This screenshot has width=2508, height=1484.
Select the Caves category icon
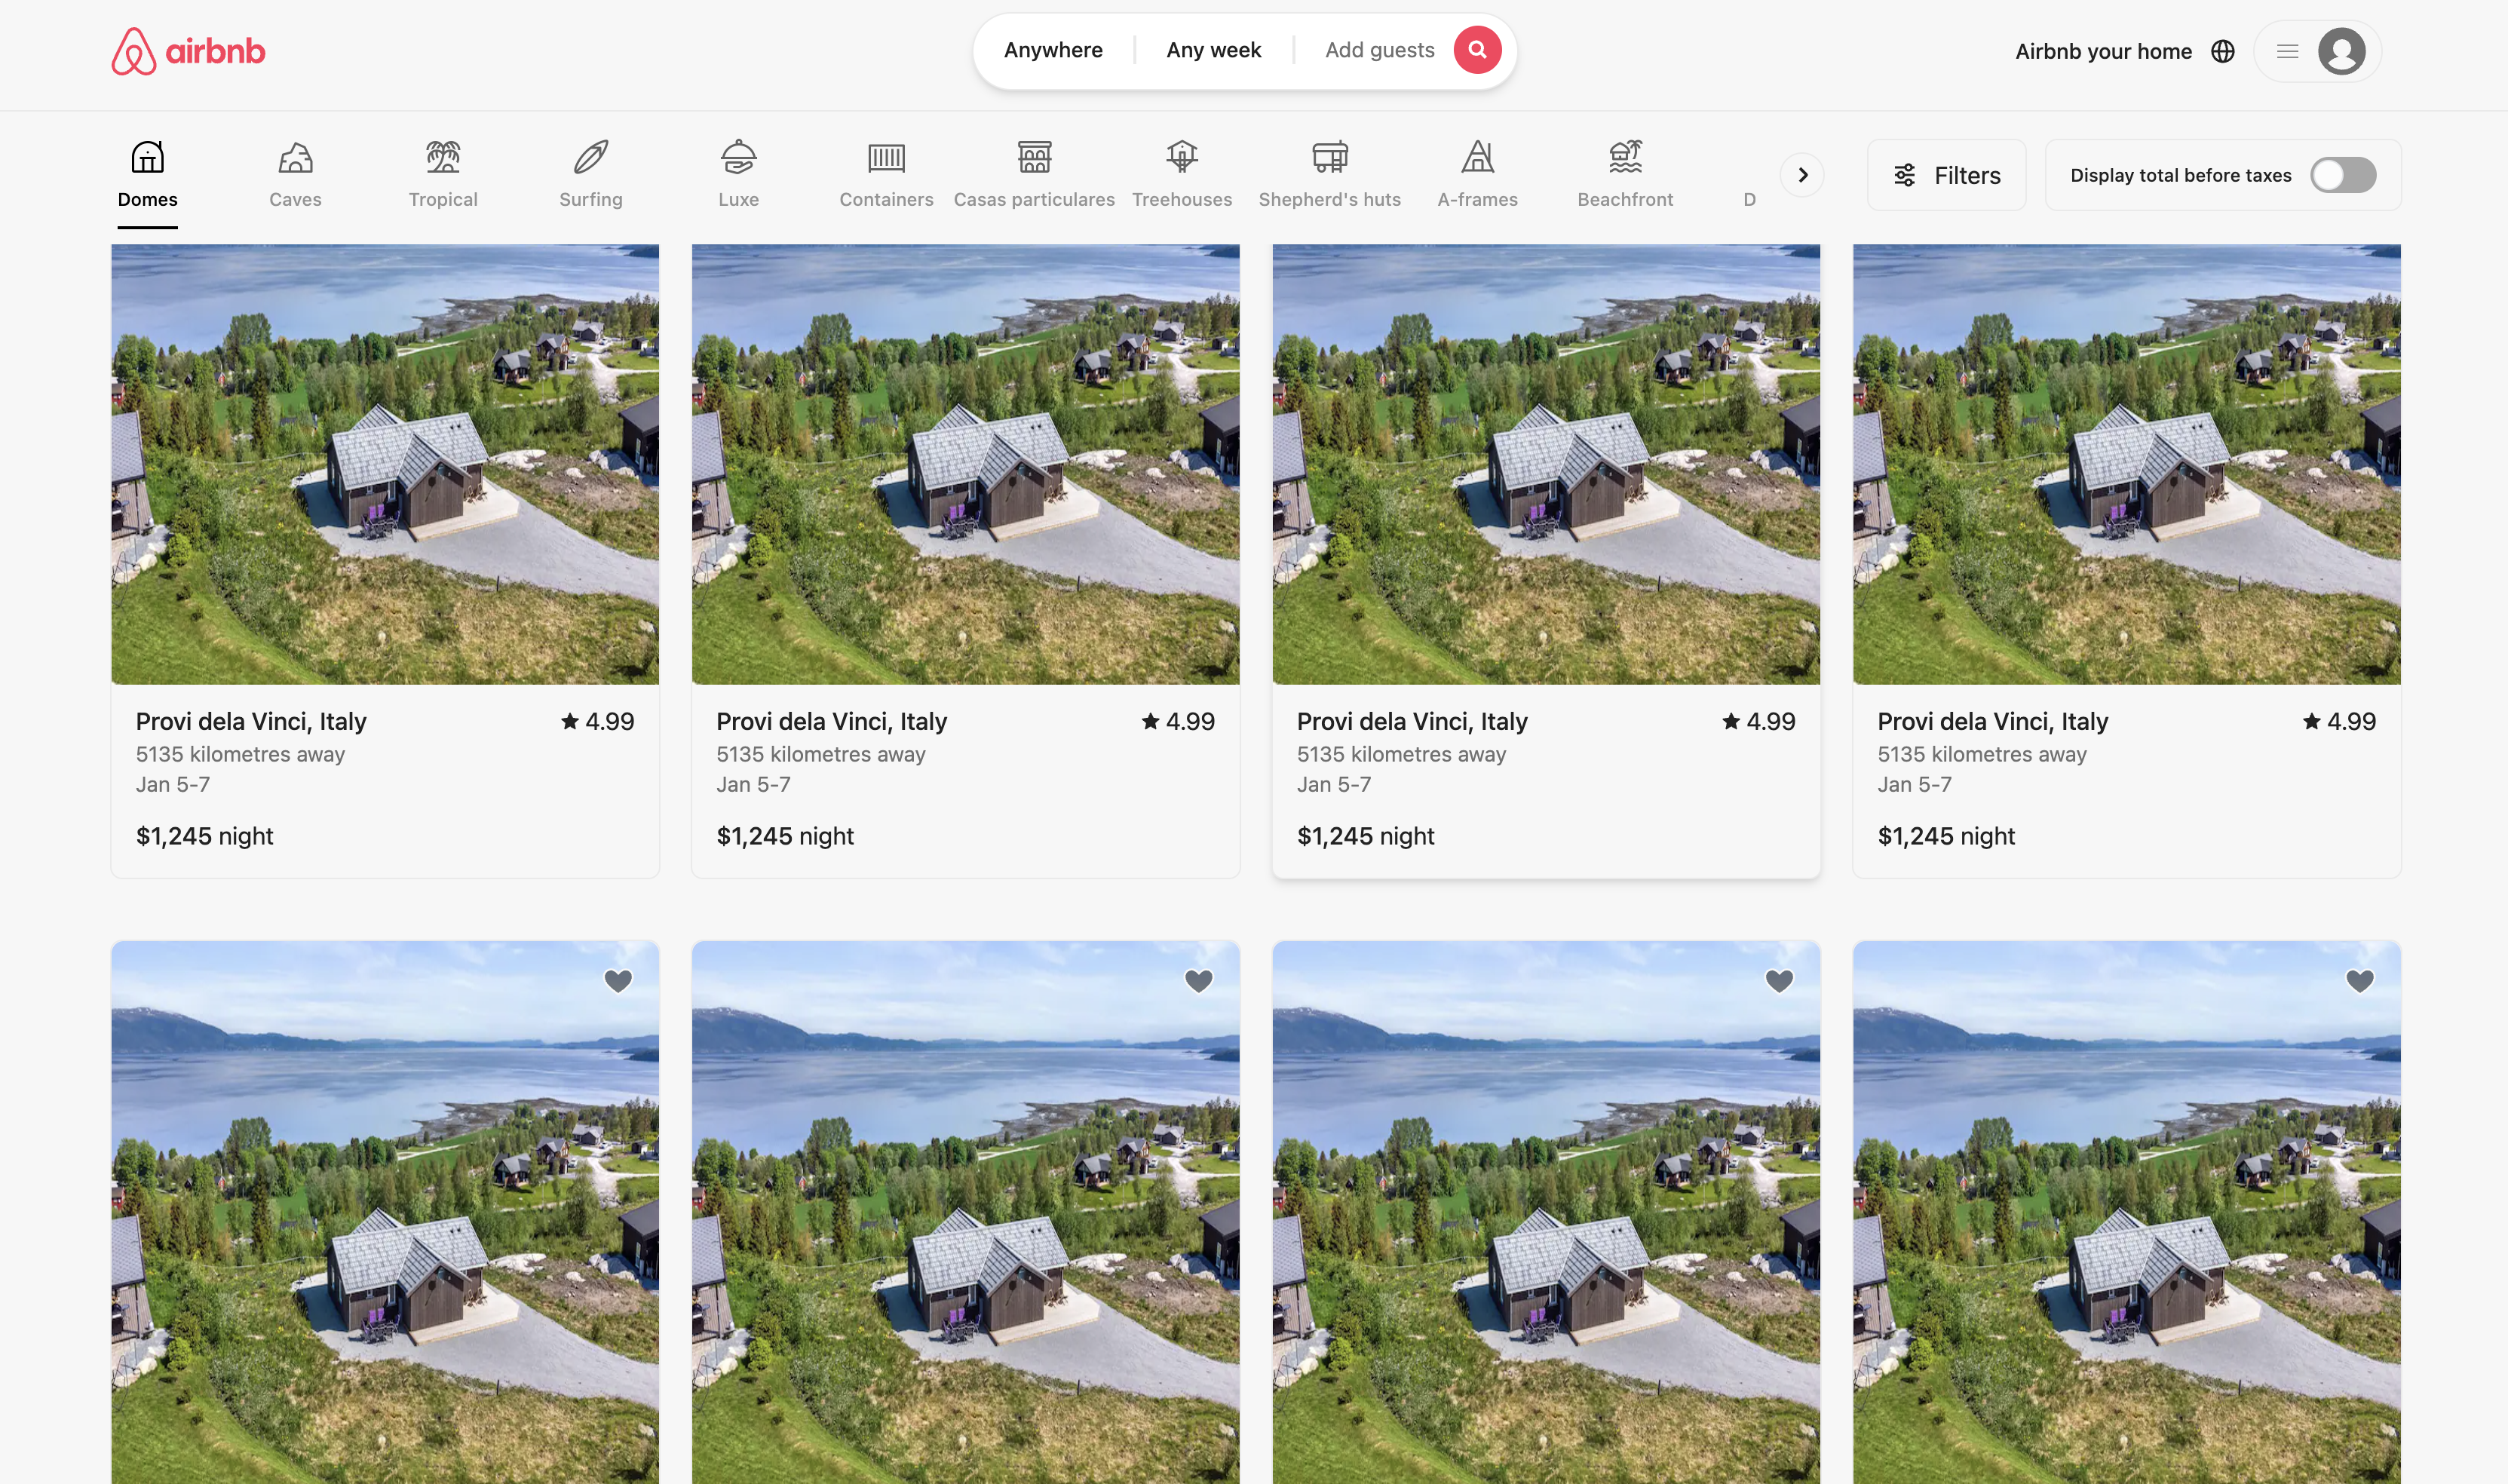click(x=295, y=157)
